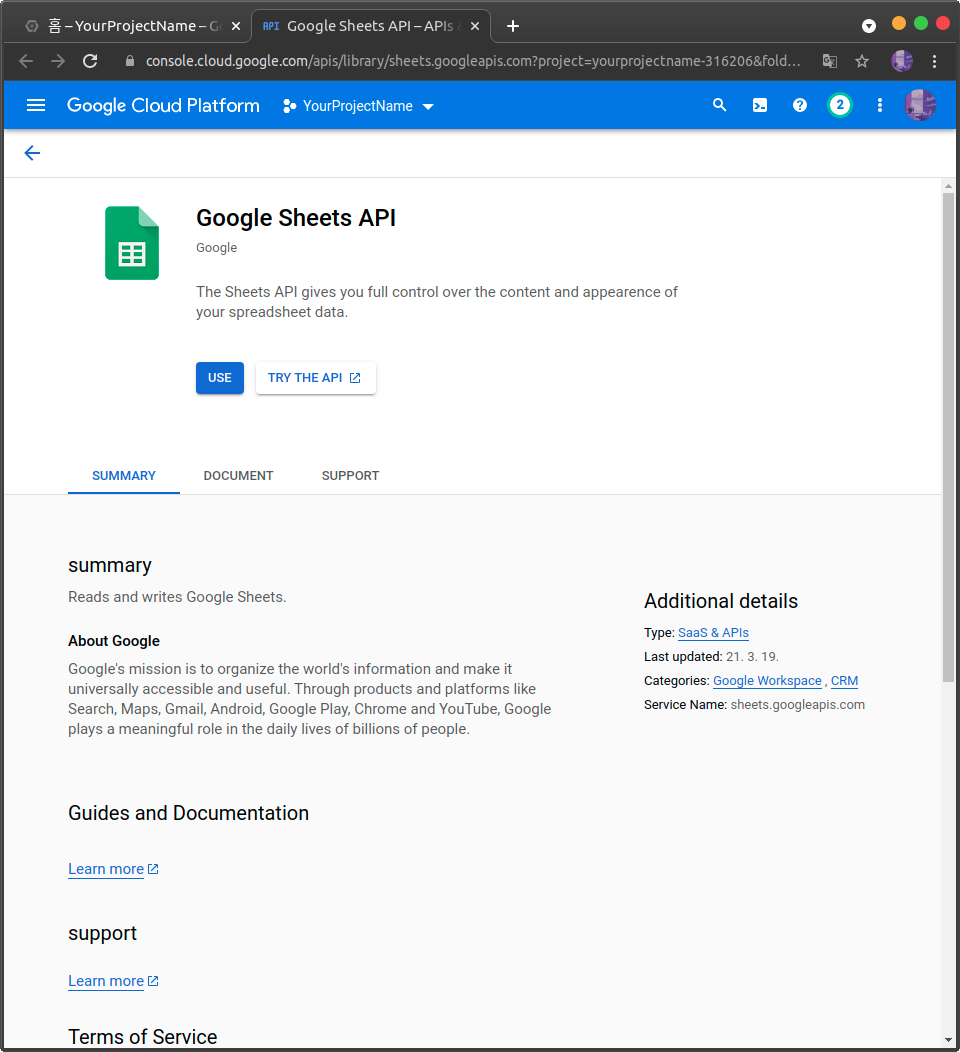Viewport: 960px width, 1052px height.
Task: Click the orange minimize window button
Action: click(899, 23)
